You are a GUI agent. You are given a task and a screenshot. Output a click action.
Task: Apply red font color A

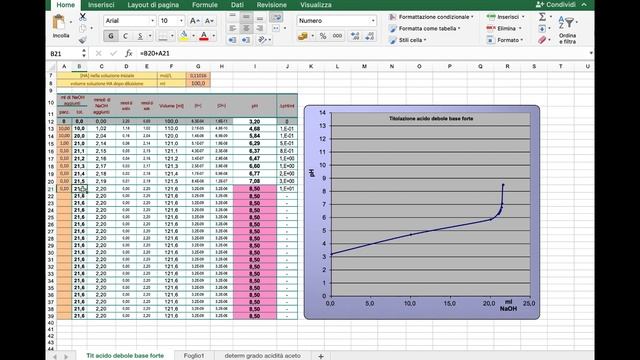click(204, 36)
